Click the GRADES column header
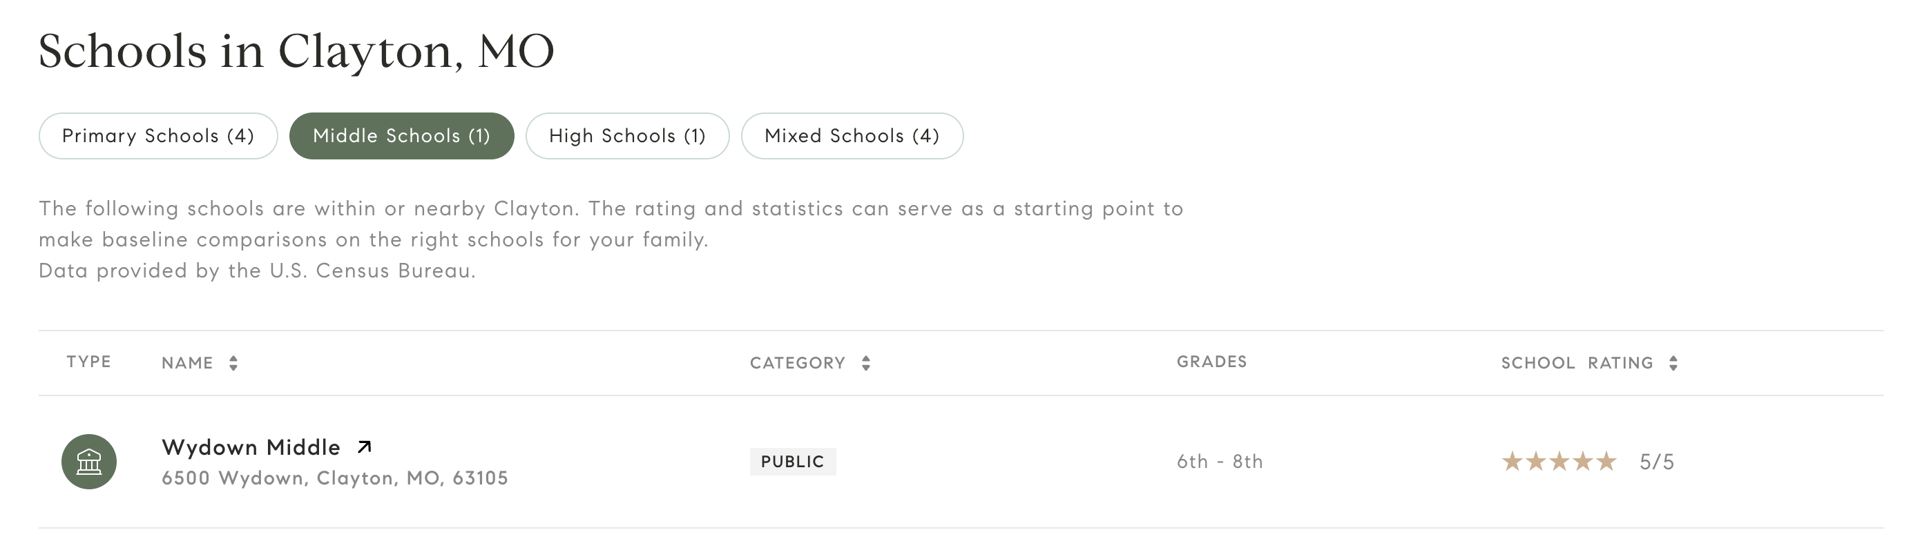The height and width of the screenshot is (559, 1920). pyautogui.click(x=1212, y=362)
